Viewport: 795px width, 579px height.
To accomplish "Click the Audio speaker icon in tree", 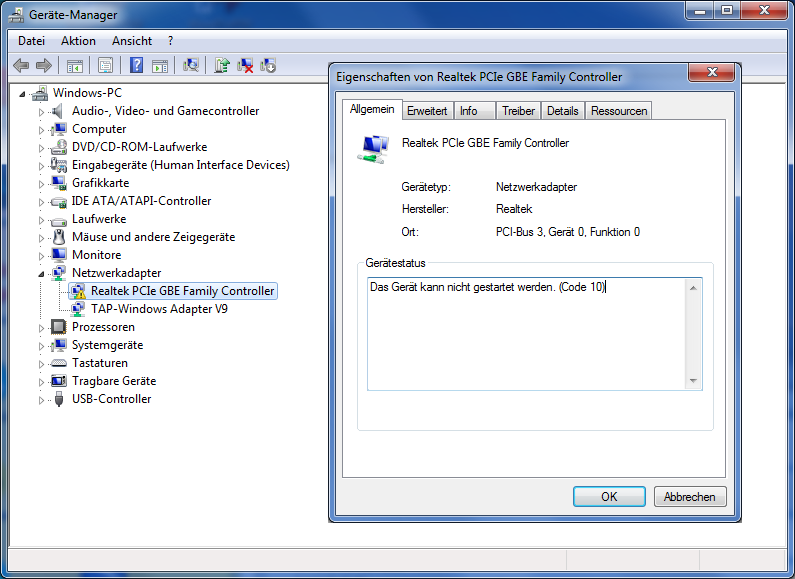I will tap(58, 111).
